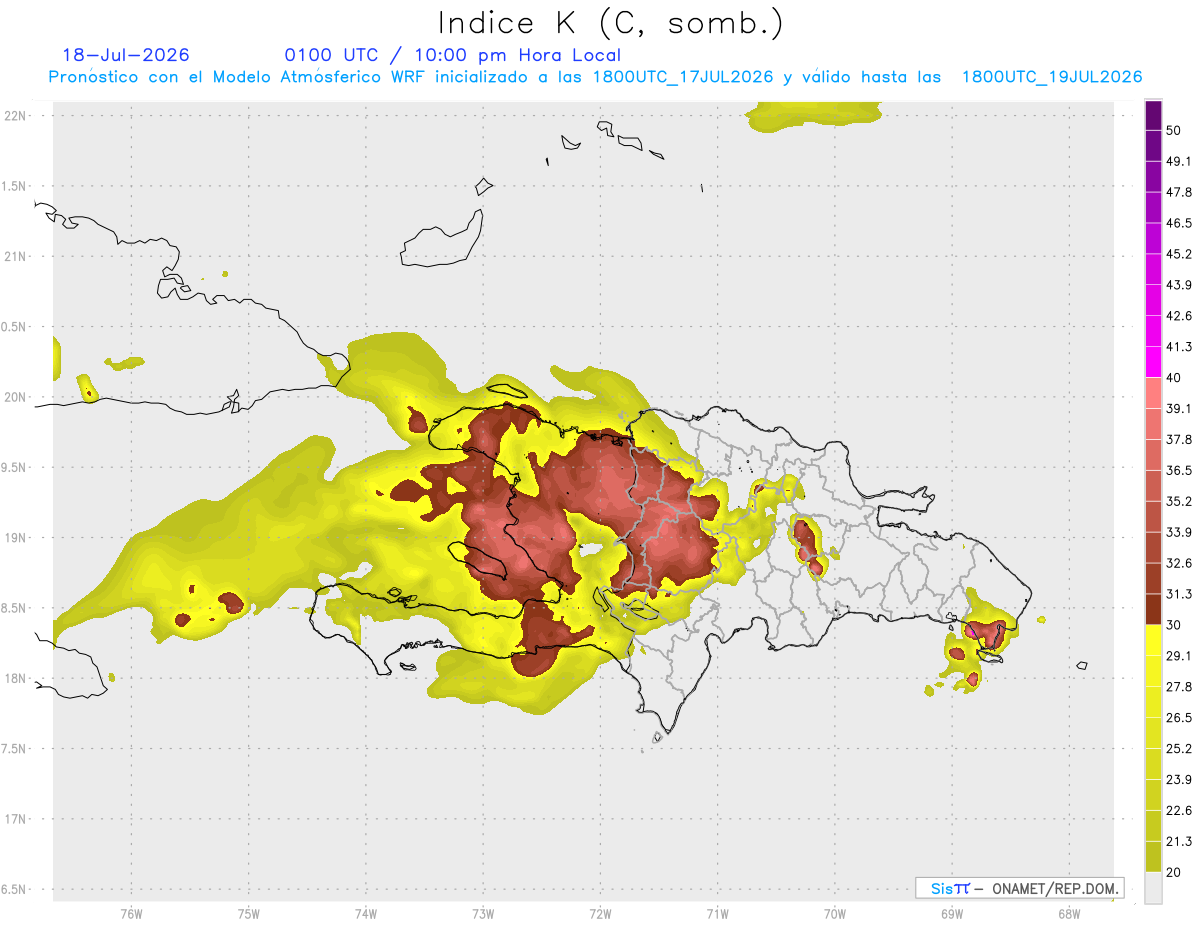Click the '73W' longitude axis label
Image resolution: width=1200 pixels, height=927 pixels.
click(483, 914)
